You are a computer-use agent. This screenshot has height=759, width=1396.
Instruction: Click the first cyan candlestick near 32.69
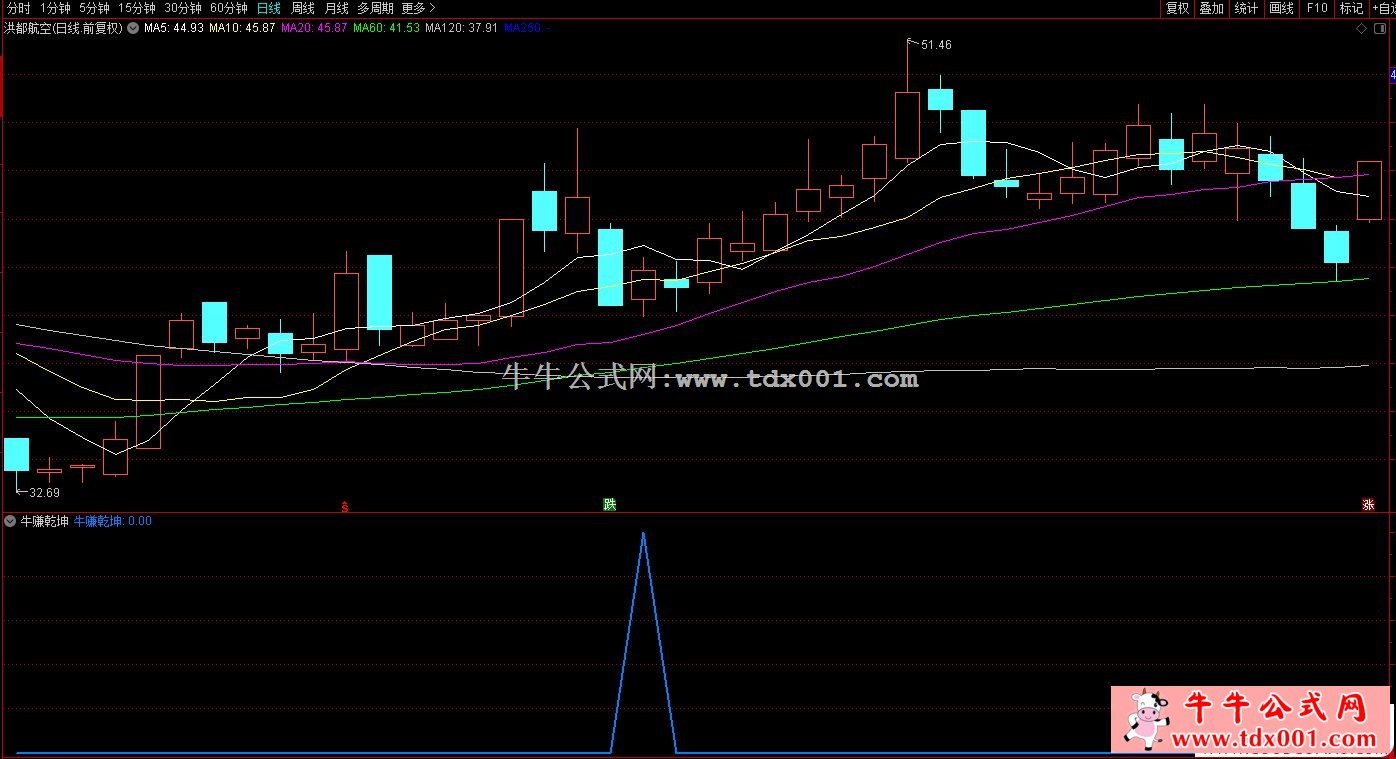tap(17, 454)
